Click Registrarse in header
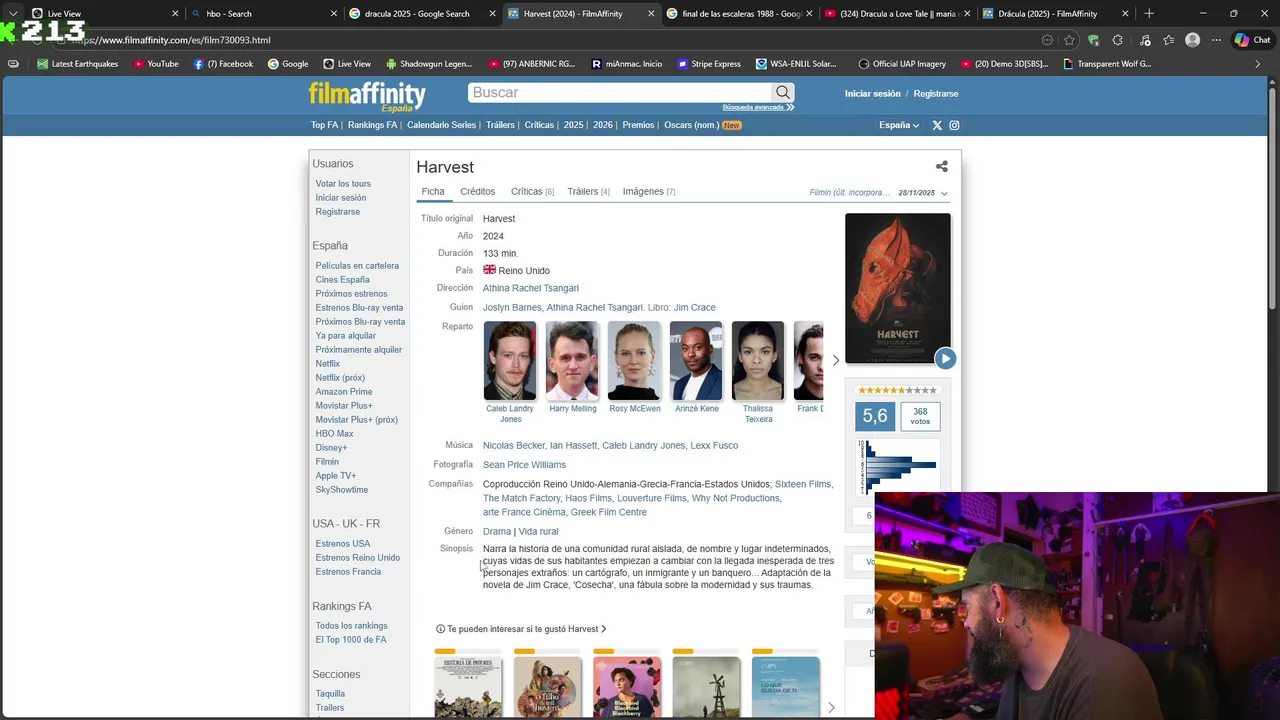The image size is (1280, 720). [x=936, y=93]
